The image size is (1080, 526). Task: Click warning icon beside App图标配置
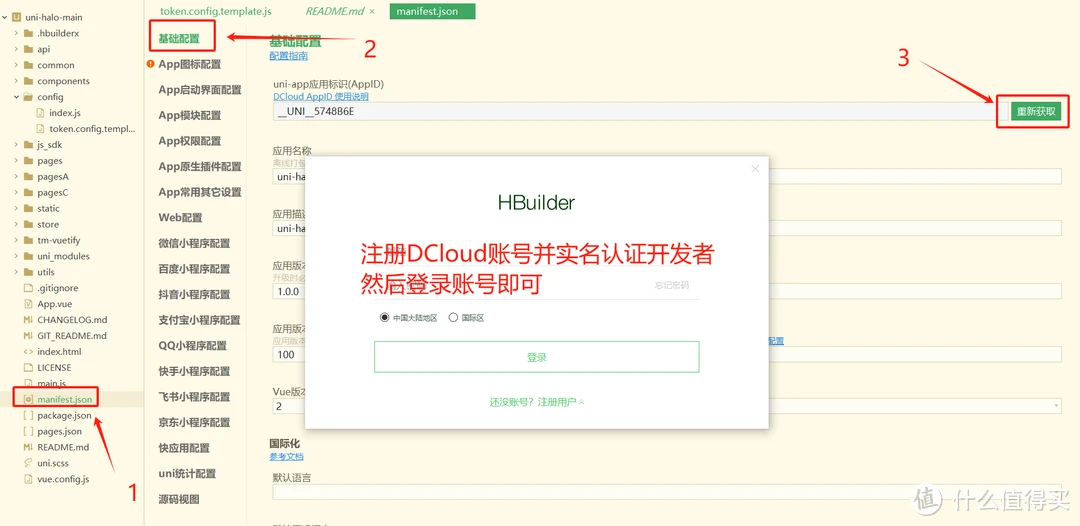pyautogui.click(x=151, y=65)
